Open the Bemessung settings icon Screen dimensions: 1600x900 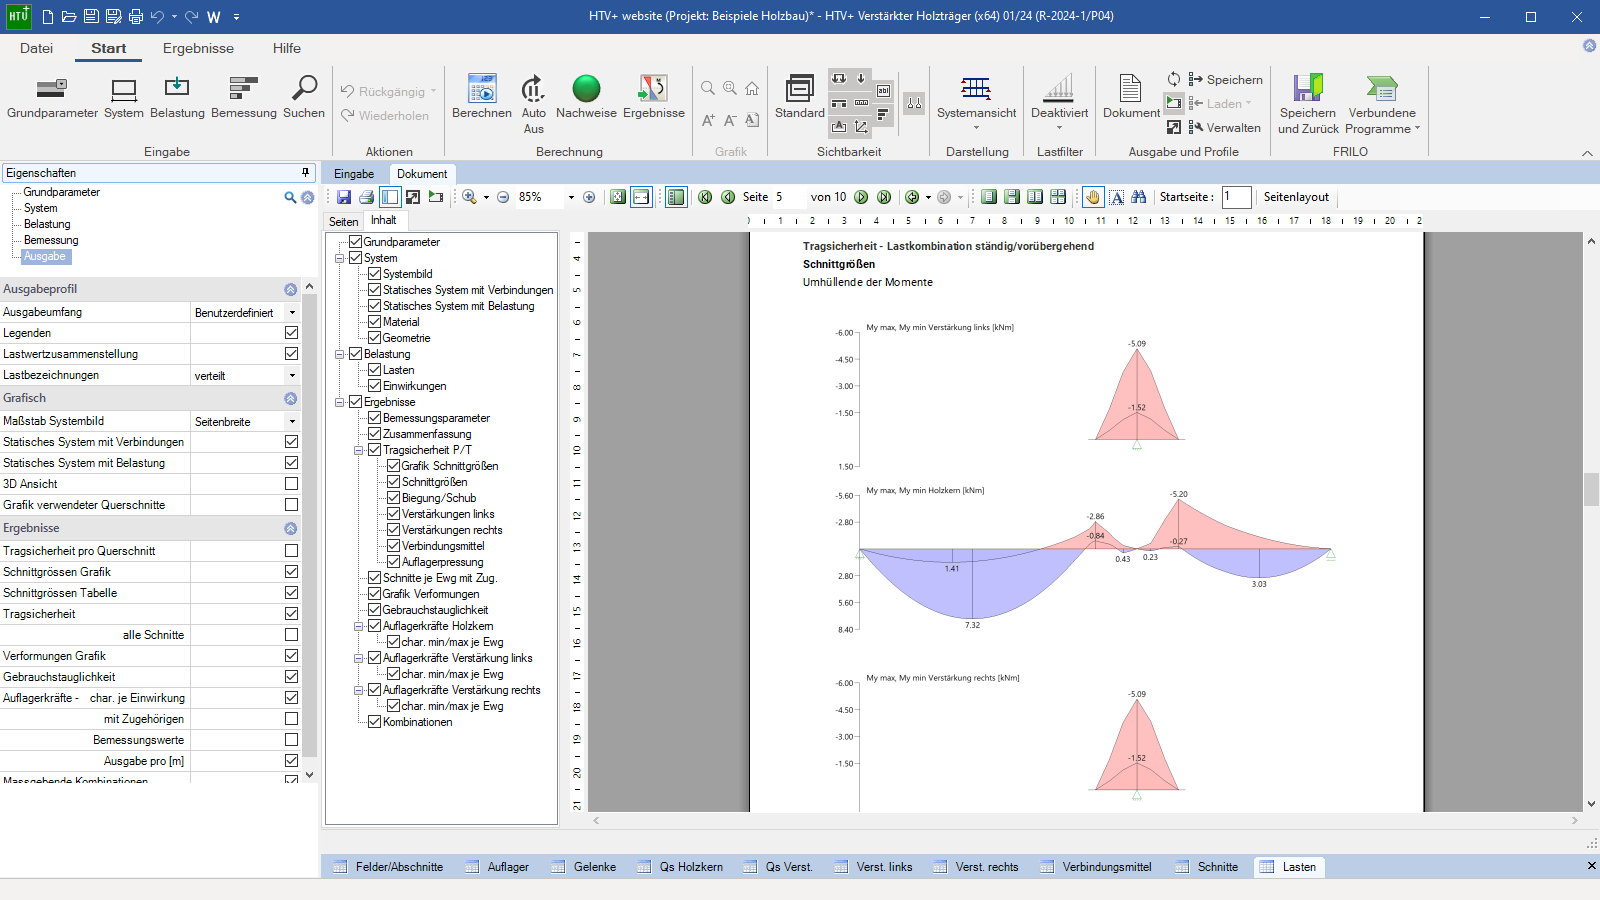coord(244,98)
